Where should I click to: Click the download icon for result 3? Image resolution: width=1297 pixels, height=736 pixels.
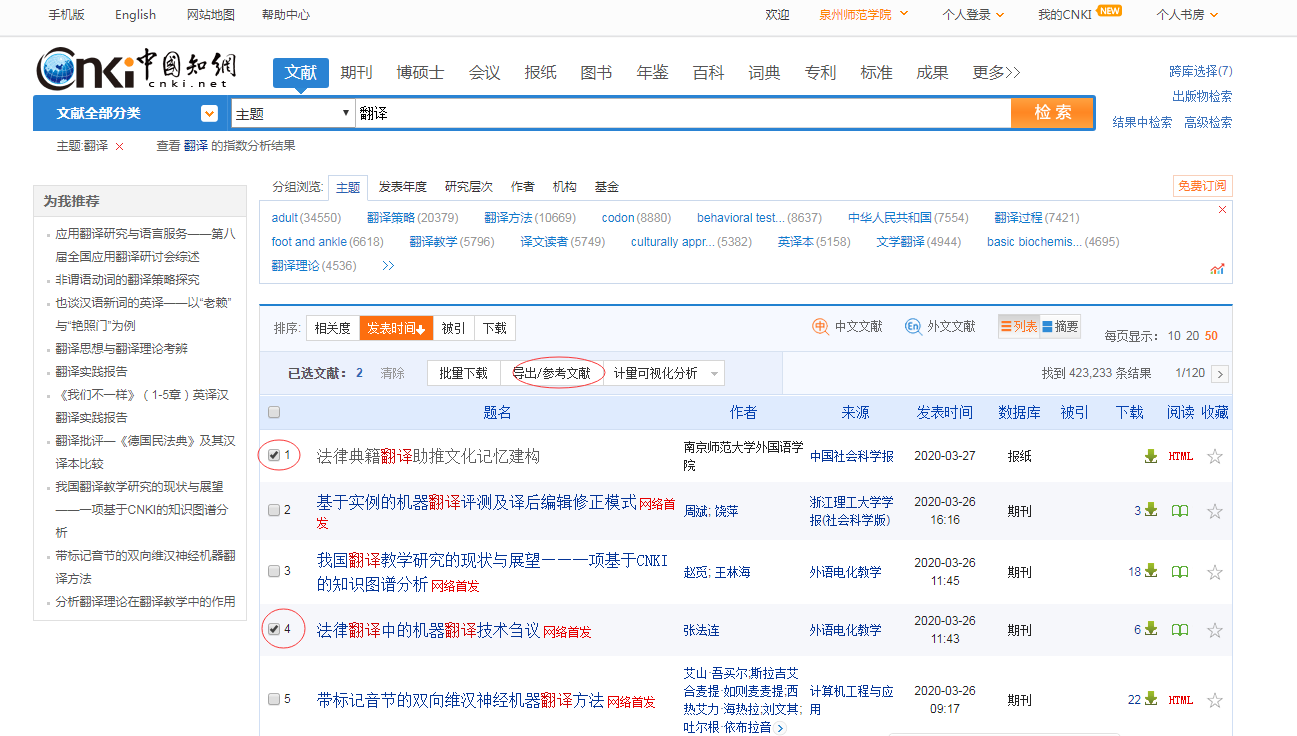coord(1151,572)
